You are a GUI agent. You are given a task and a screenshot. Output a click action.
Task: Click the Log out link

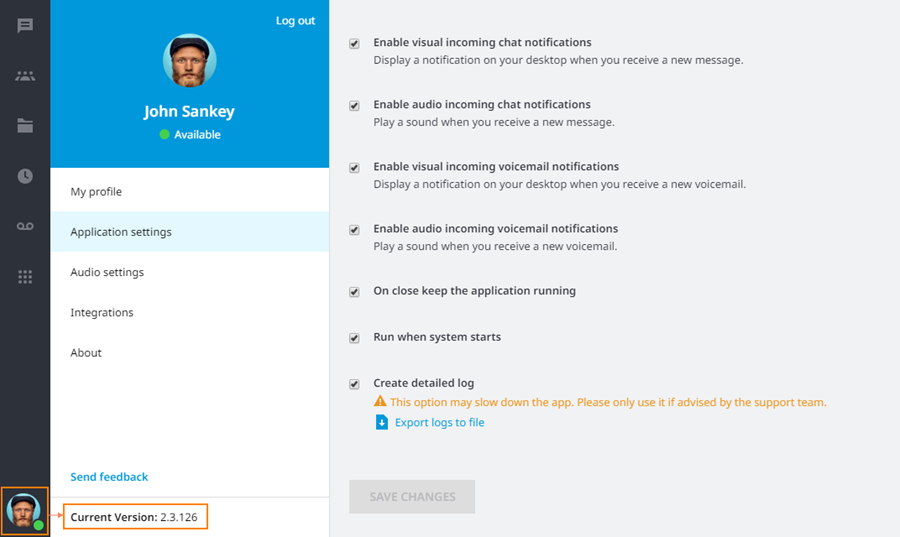coord(295,21)
